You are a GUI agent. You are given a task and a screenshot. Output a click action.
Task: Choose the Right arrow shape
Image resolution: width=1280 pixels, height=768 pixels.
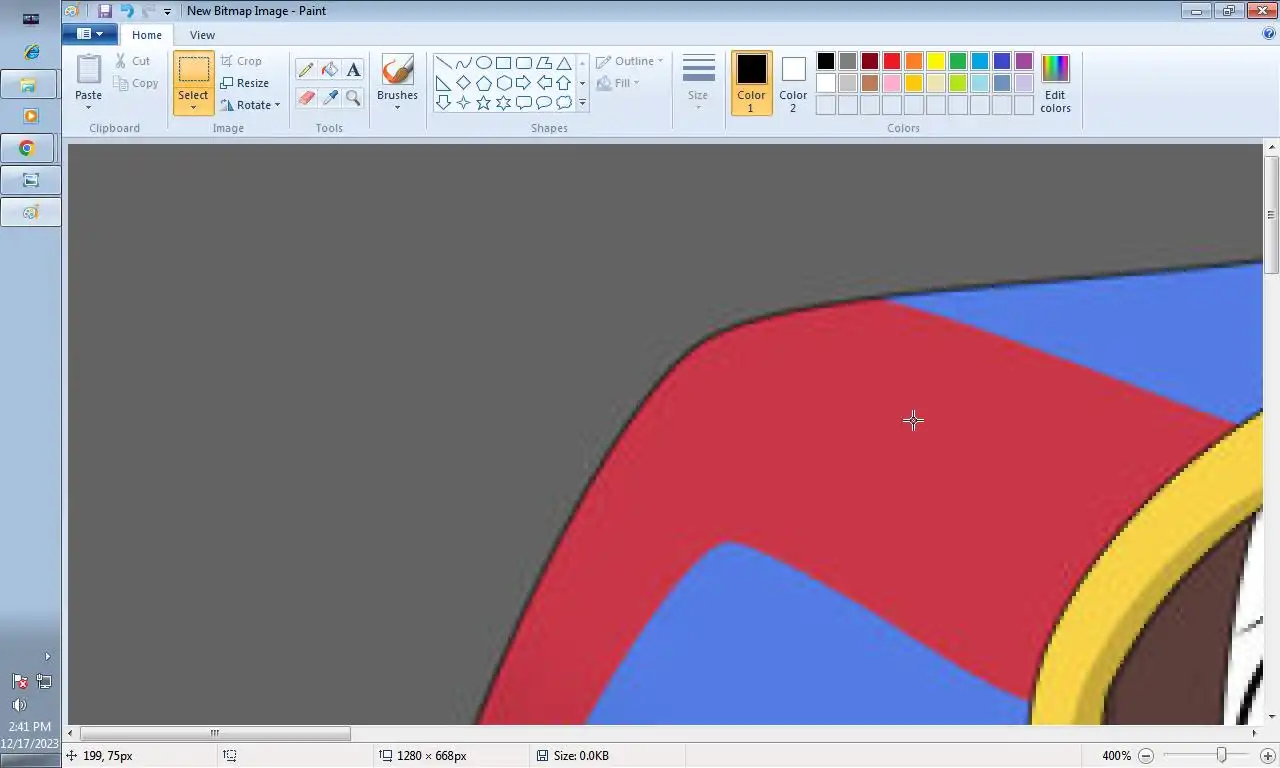point(523,83)
